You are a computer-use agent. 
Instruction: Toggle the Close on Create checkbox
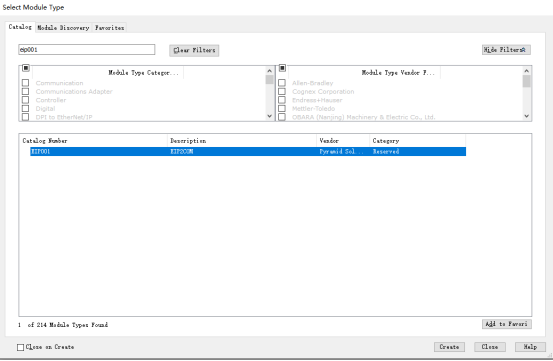tap(20, 347)
